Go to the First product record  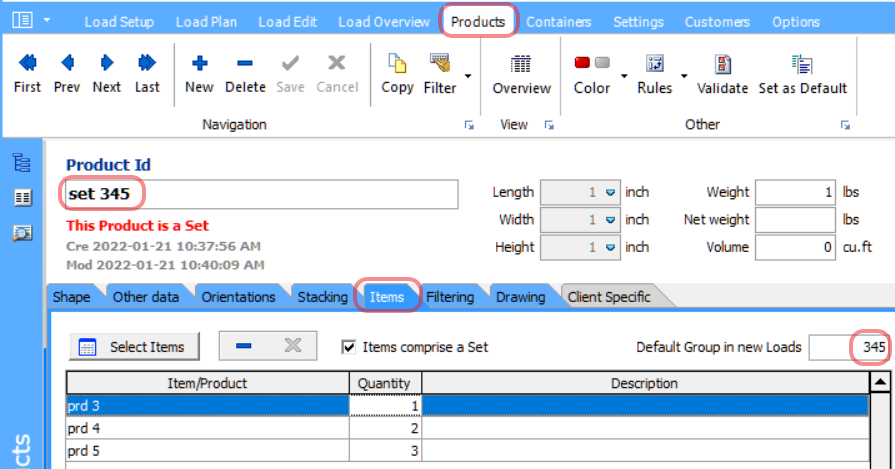click(x=27, y=73)
